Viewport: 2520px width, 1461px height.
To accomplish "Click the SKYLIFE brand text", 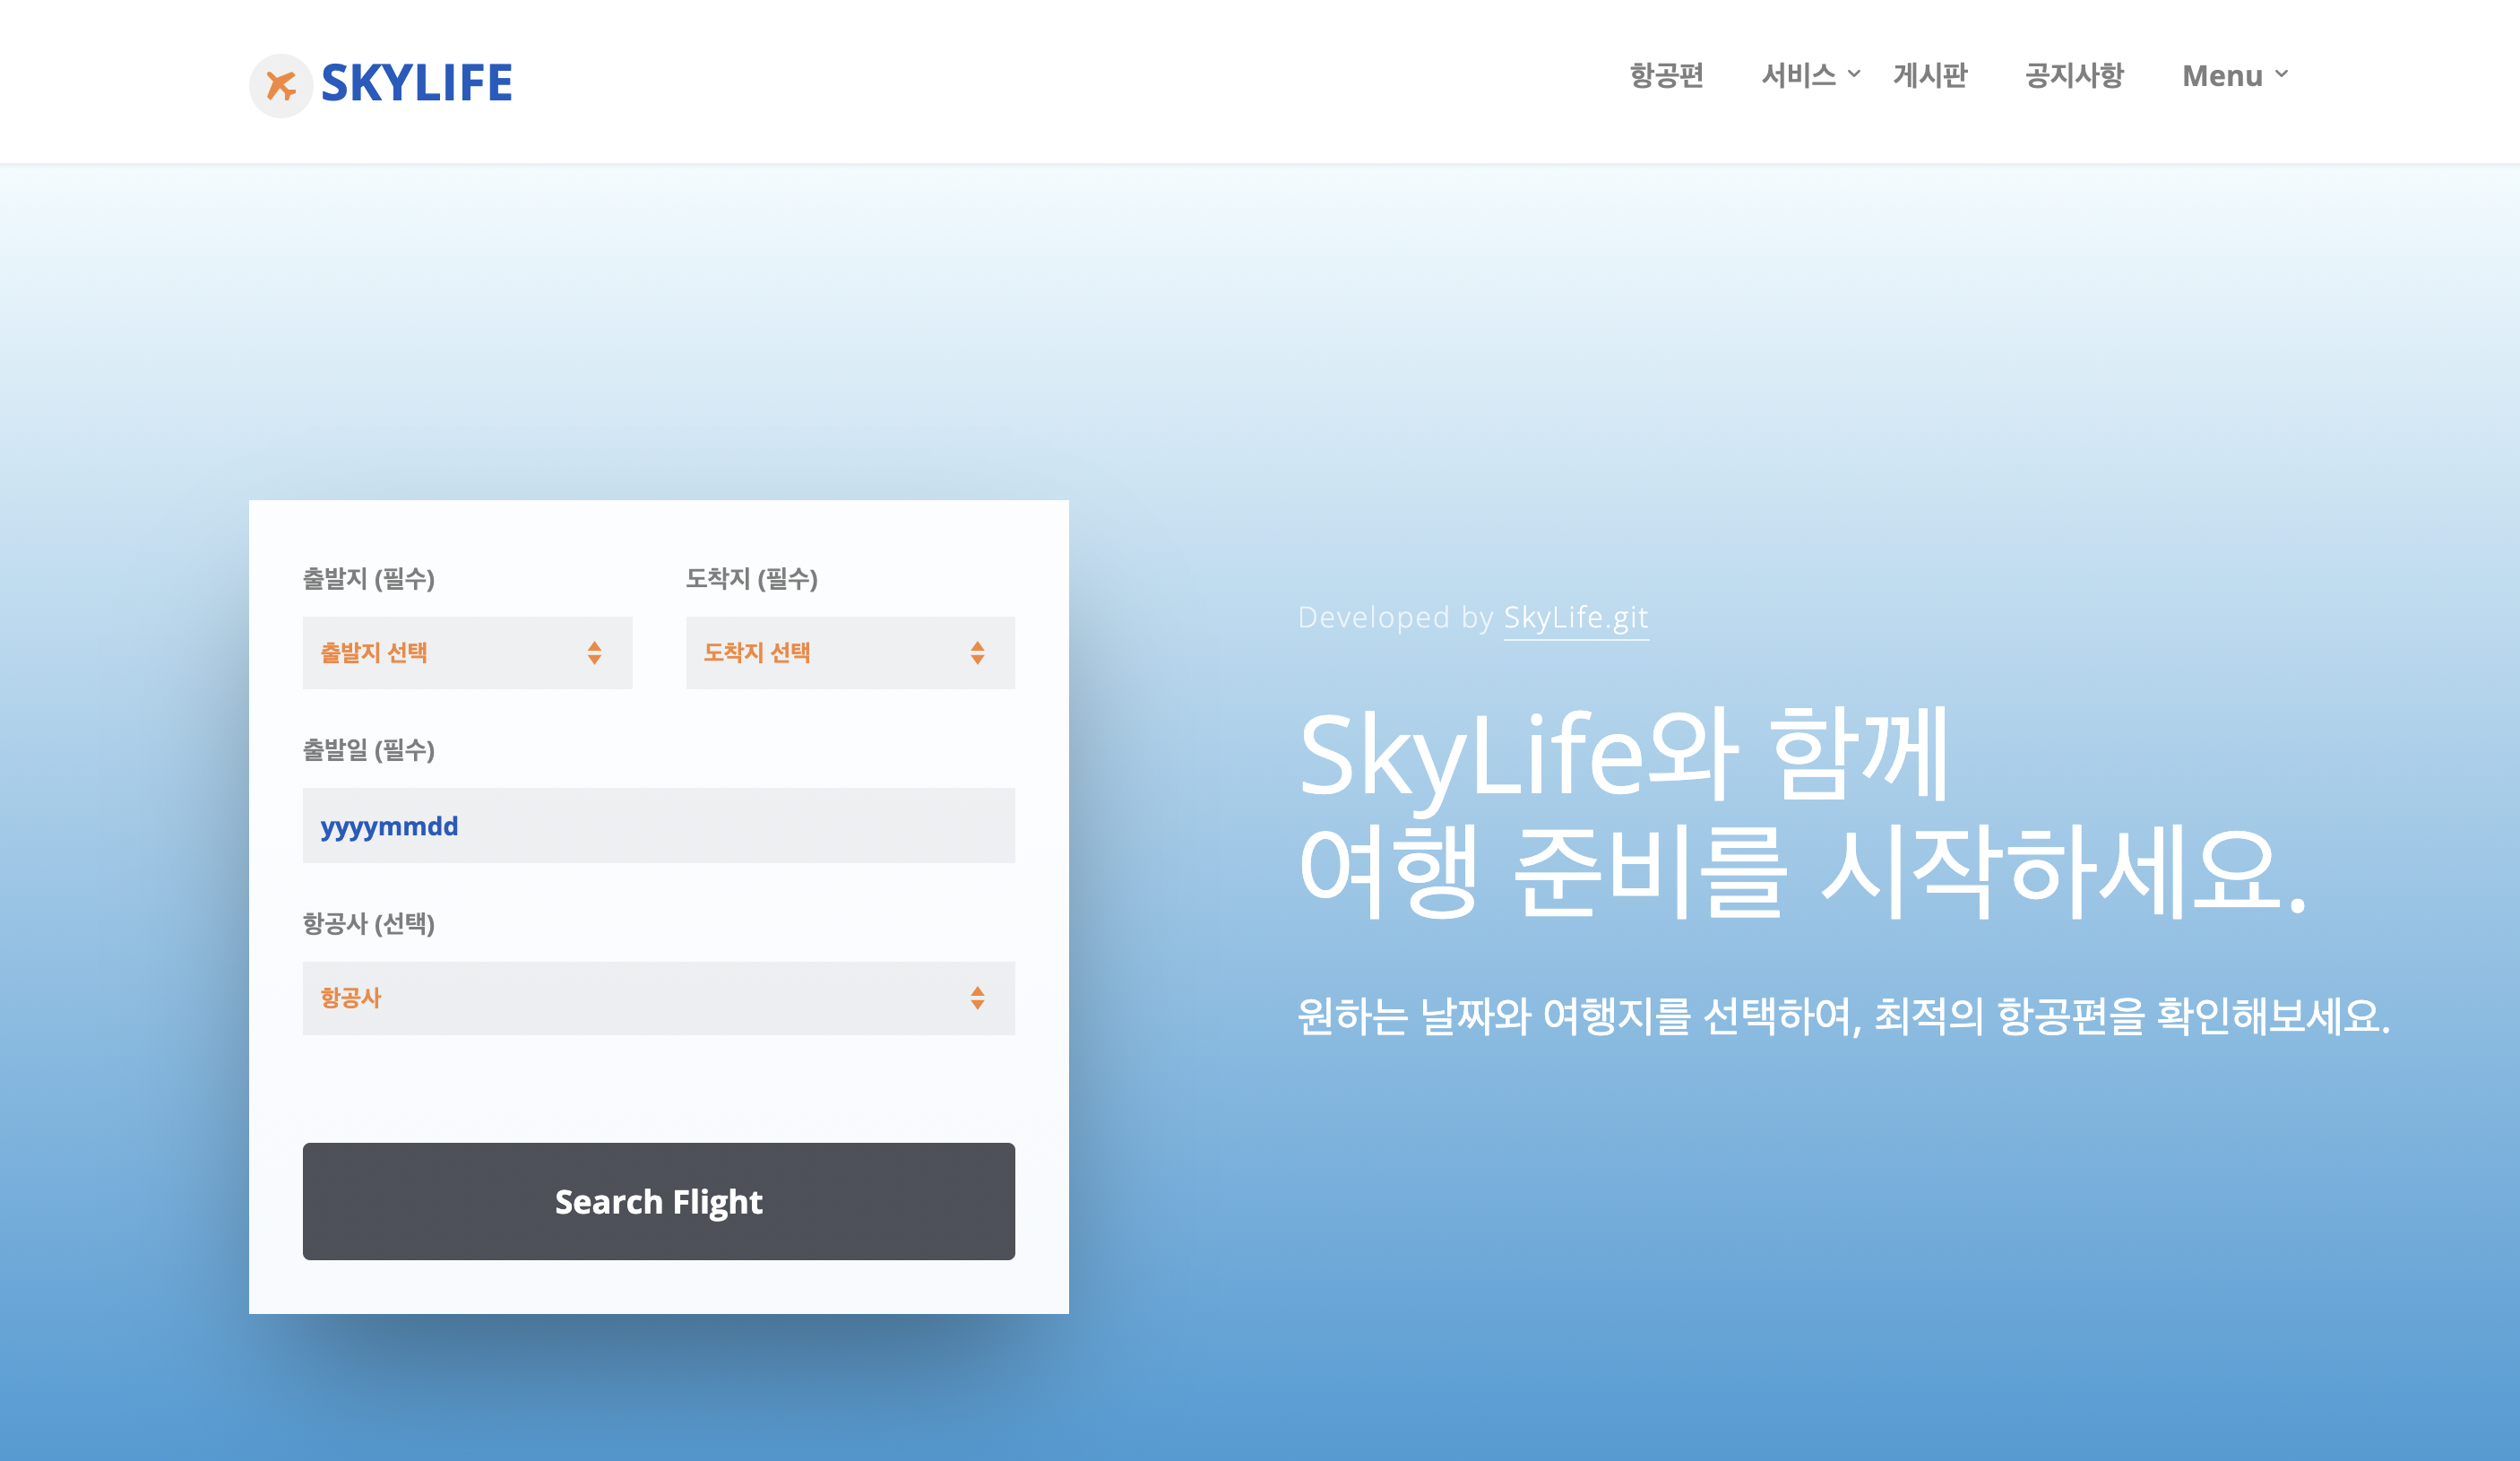I will point(416,83).
